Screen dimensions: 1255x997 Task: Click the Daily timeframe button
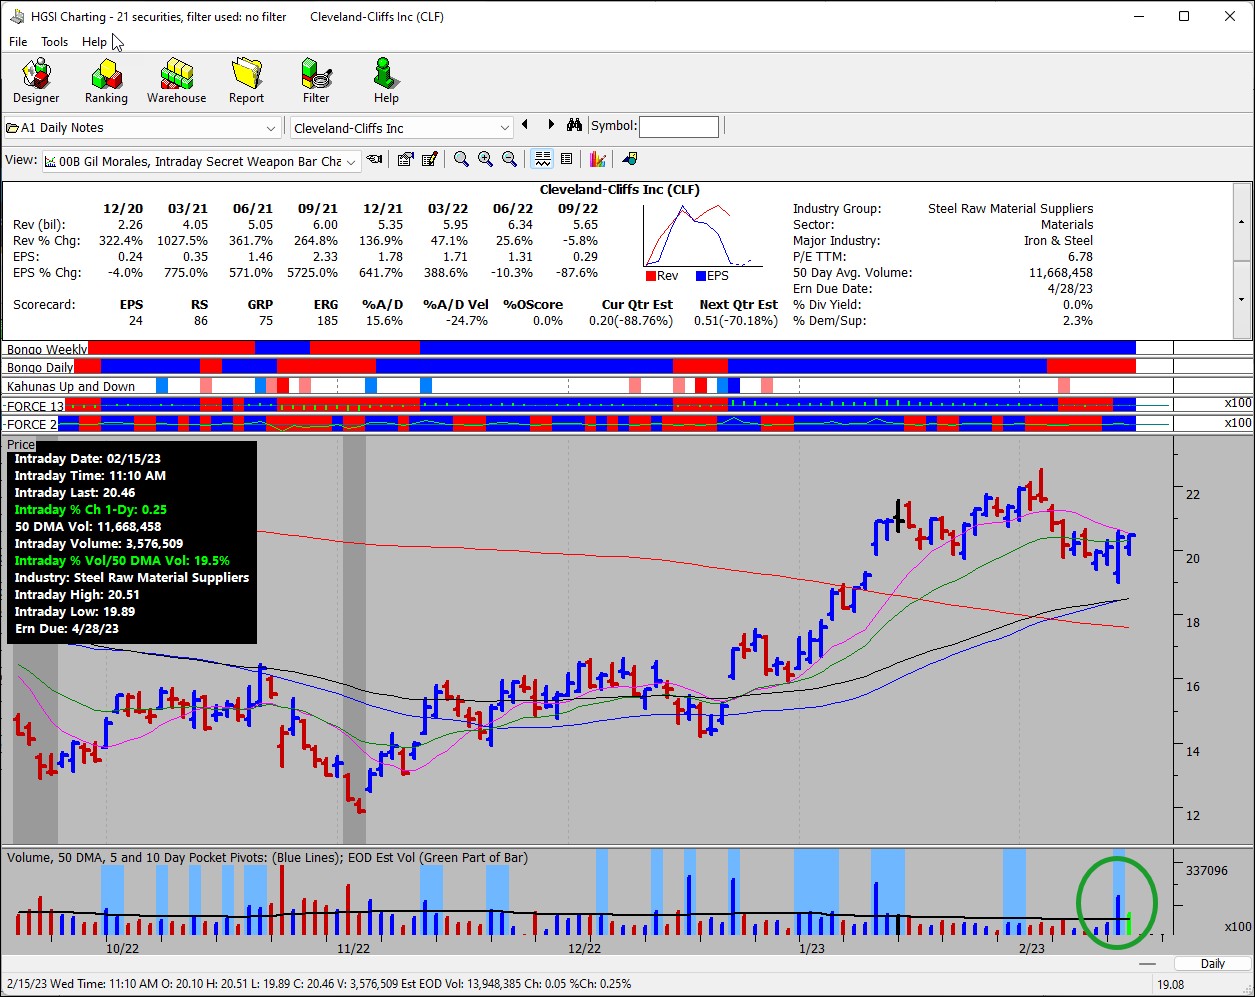pos(1213,964)
